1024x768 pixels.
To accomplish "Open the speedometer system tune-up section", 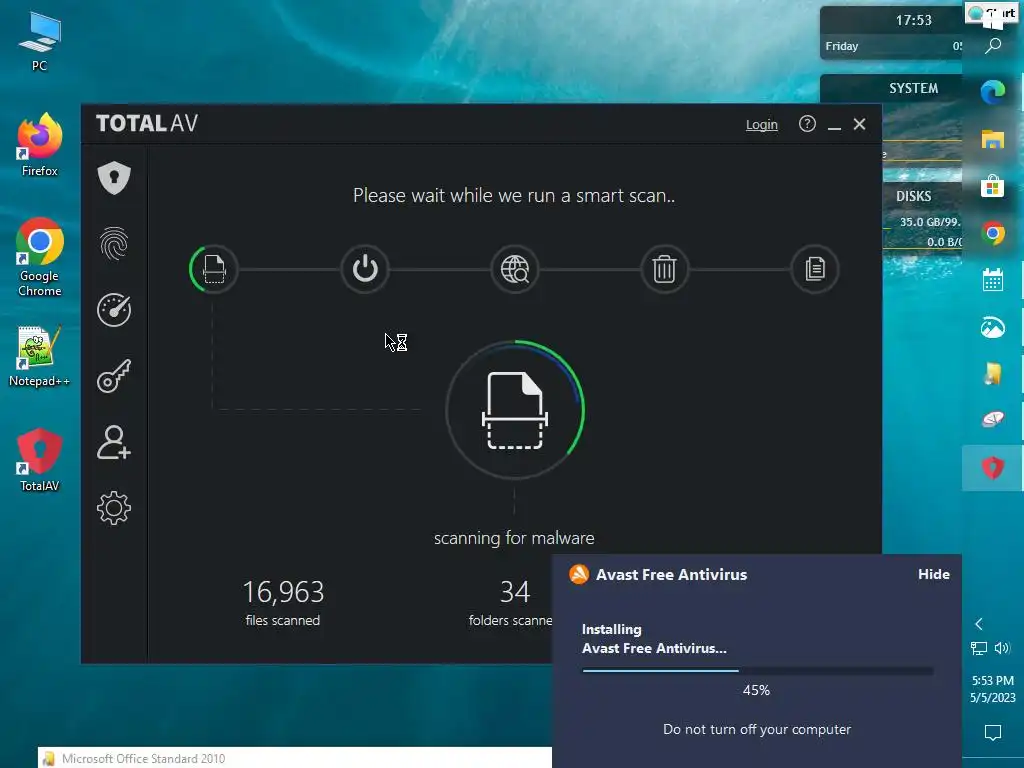I will click(x=114, y=310).
